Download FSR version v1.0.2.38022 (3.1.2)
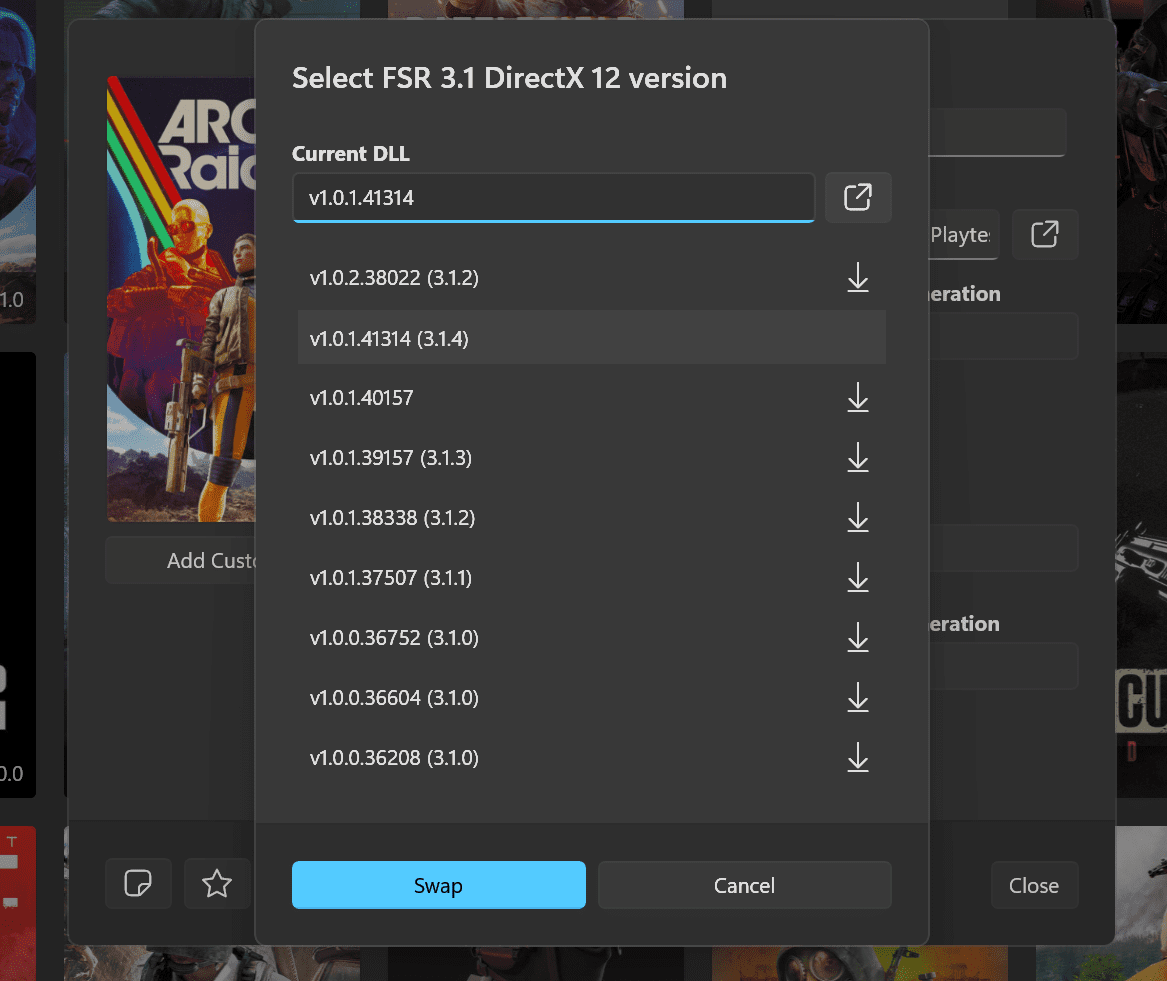 [857, 278]
